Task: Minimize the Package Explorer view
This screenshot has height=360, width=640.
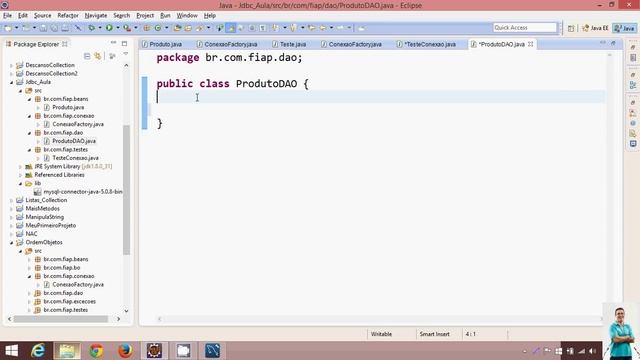Action: point(113,43)
